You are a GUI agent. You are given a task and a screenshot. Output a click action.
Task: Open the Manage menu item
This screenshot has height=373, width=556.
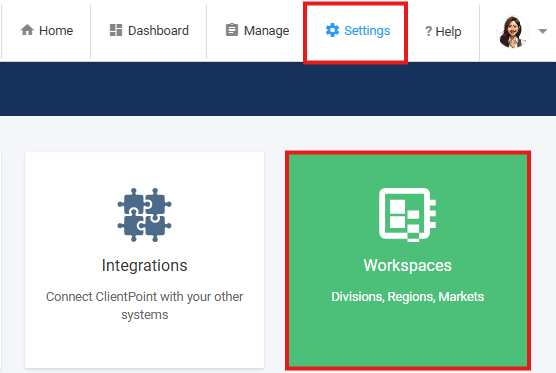pyautogui.click(x=257, y=30)
